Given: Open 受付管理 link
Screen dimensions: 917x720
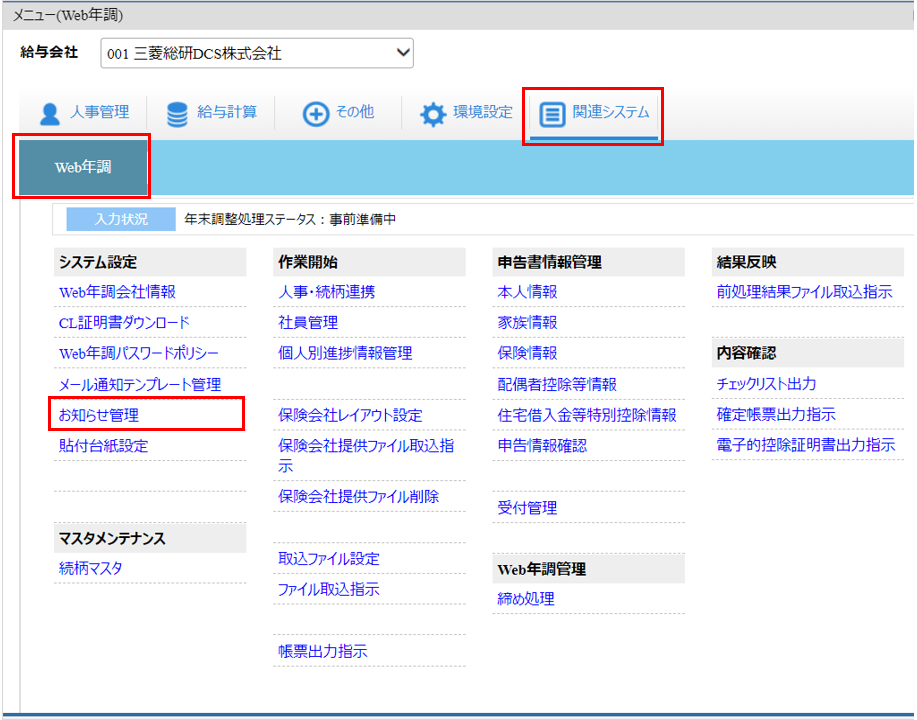Looking at the screenshot, I should click(x=528, y=508).
